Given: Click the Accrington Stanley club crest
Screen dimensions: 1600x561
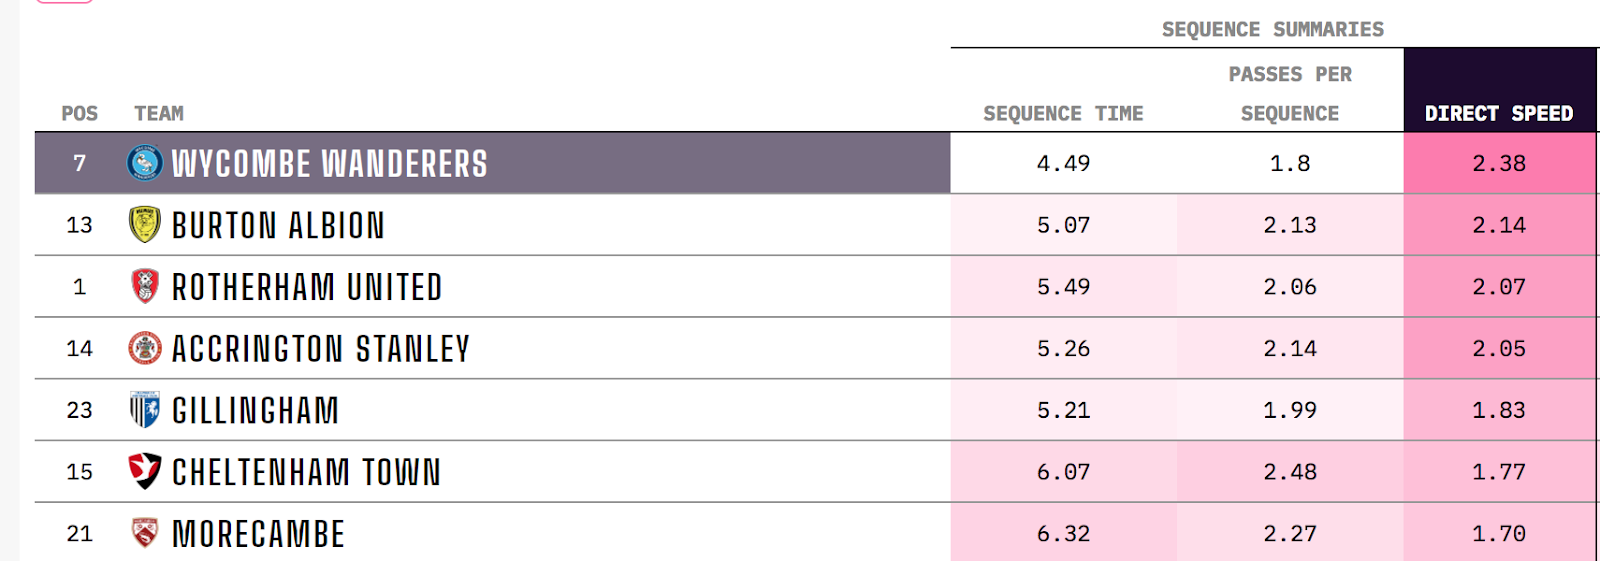Looking at the screenshot, I should pos(145,348).
